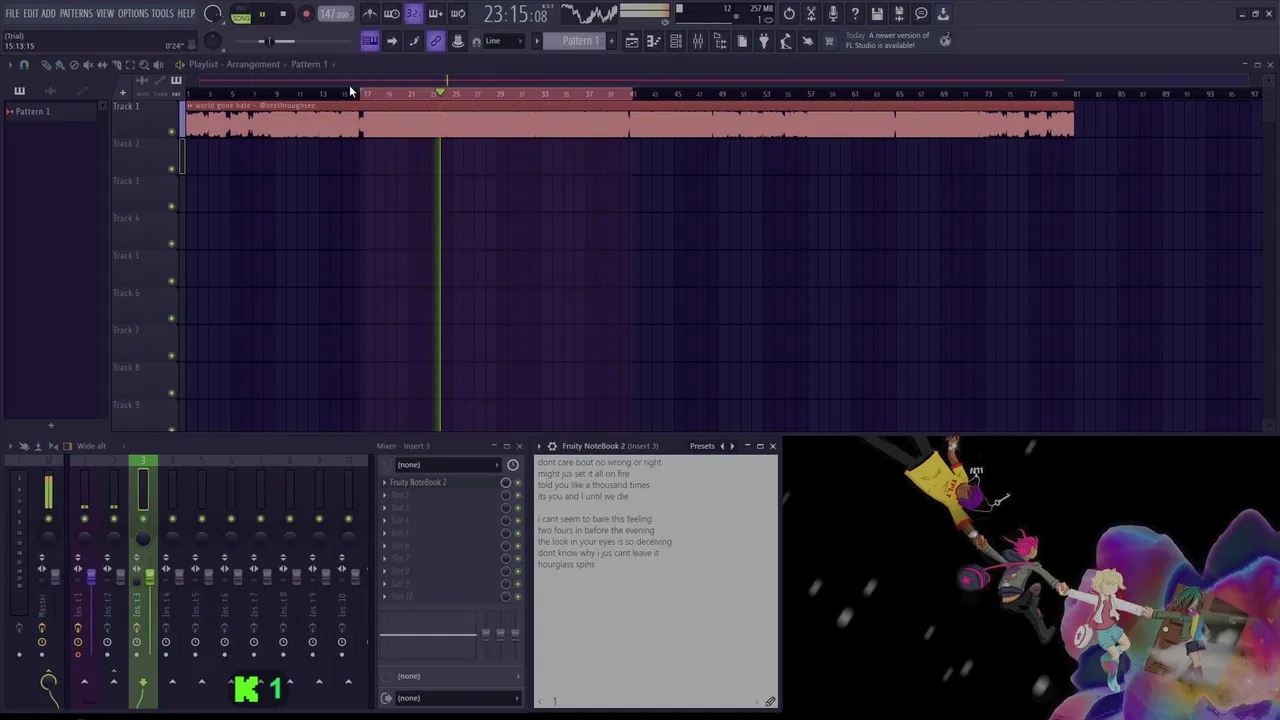Adjust song position slider
Viewport: 1280px width, 720px height.
pyautogui.click(x=268, y=41)
